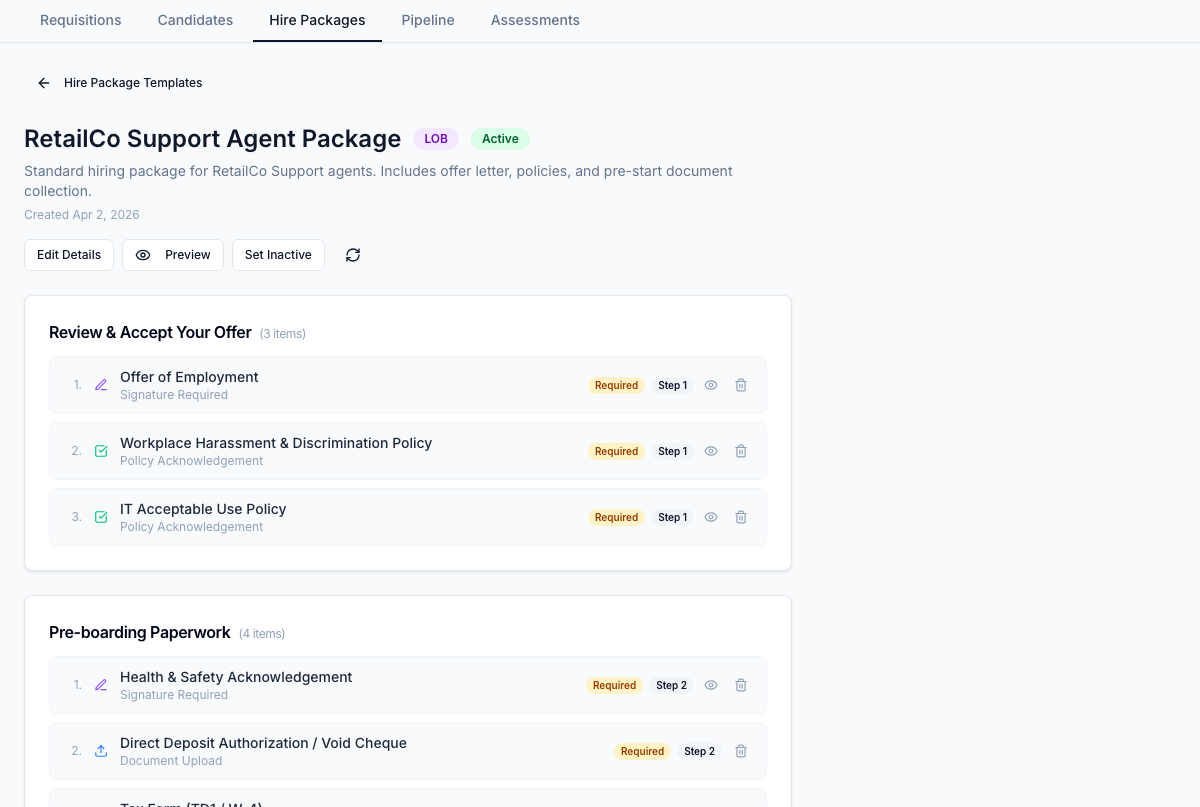
Task: Delete the IT Acceptable Use Policy item
Action: (741, 517)
